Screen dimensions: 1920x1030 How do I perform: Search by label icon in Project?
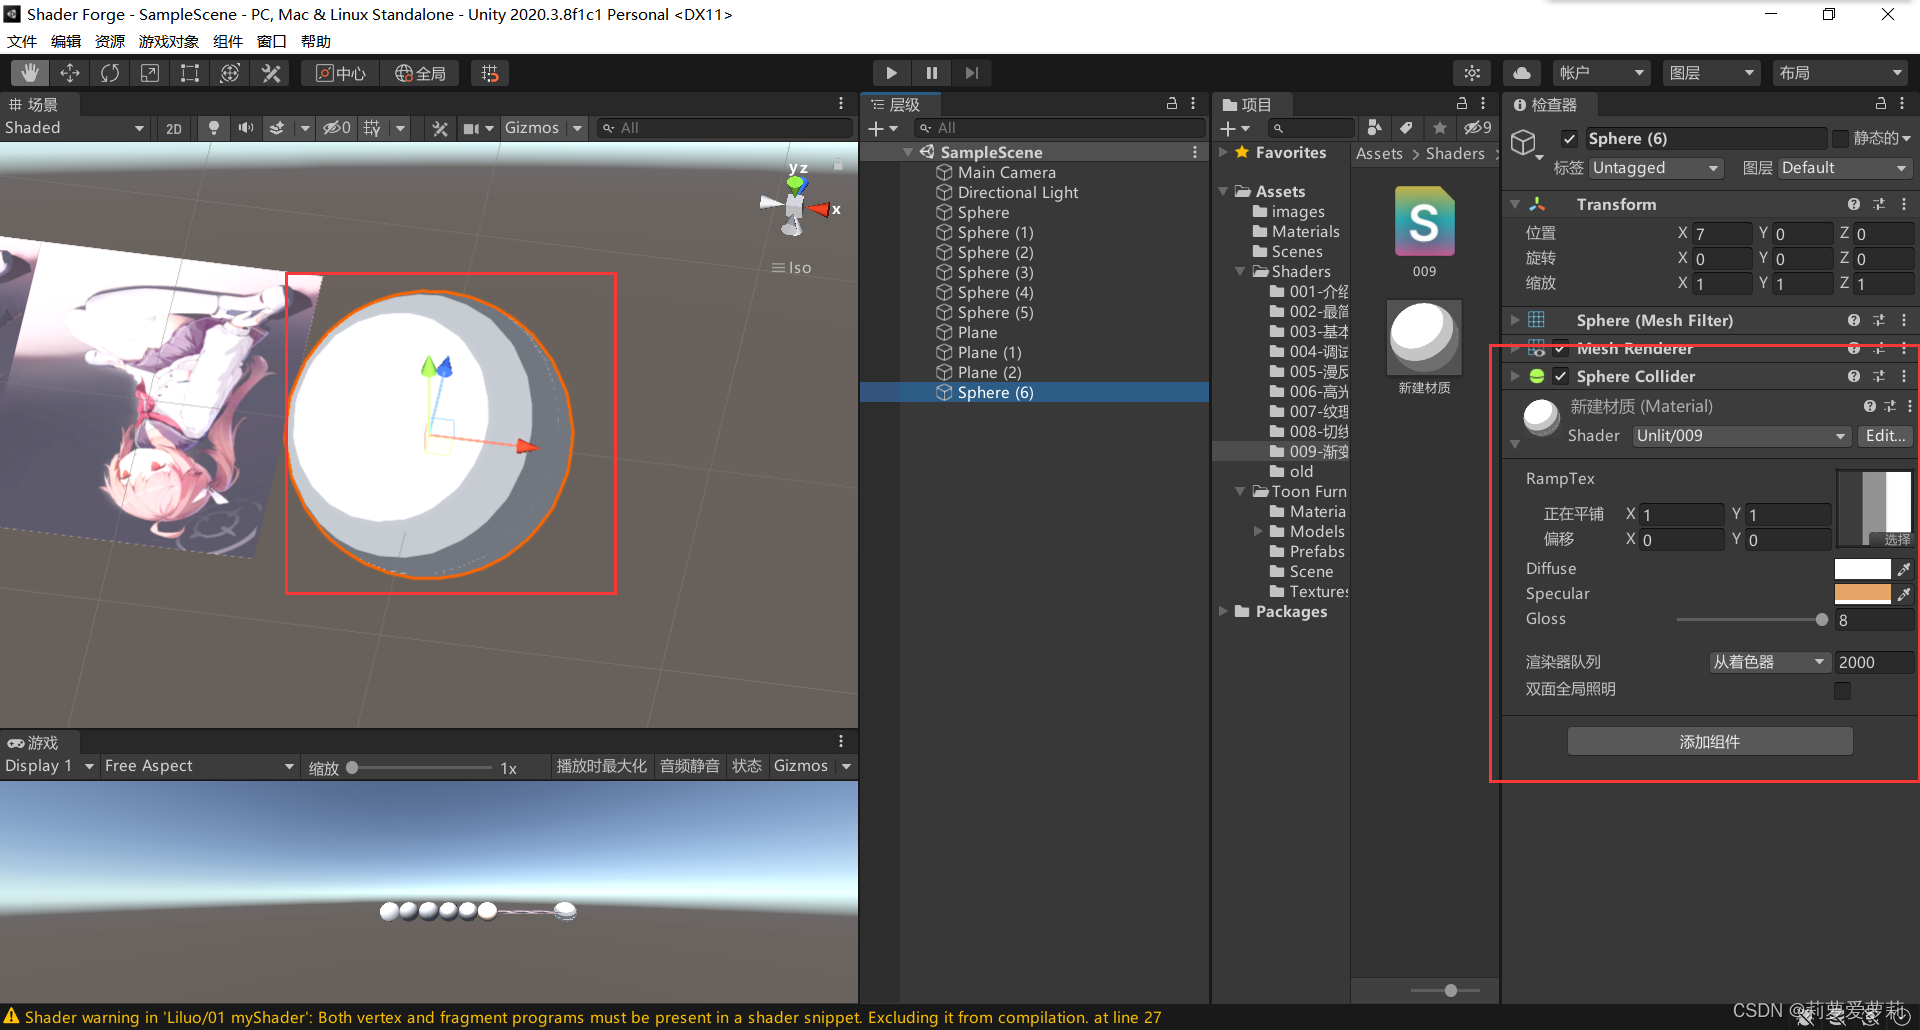coord(1407,128)
